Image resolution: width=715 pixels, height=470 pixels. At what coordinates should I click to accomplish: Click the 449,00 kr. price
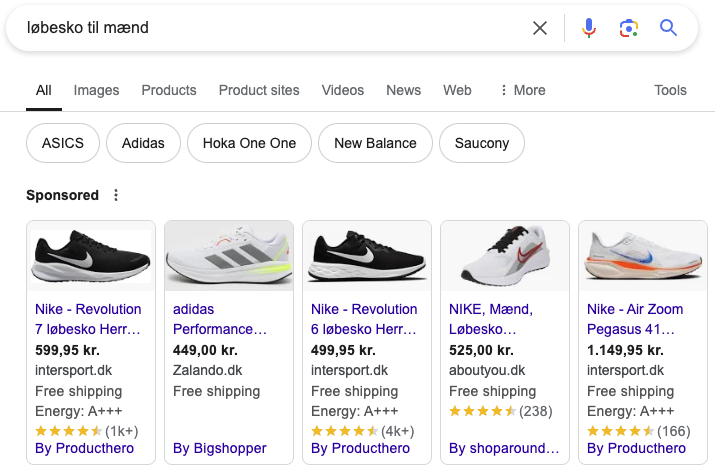(x=205, y=350)
